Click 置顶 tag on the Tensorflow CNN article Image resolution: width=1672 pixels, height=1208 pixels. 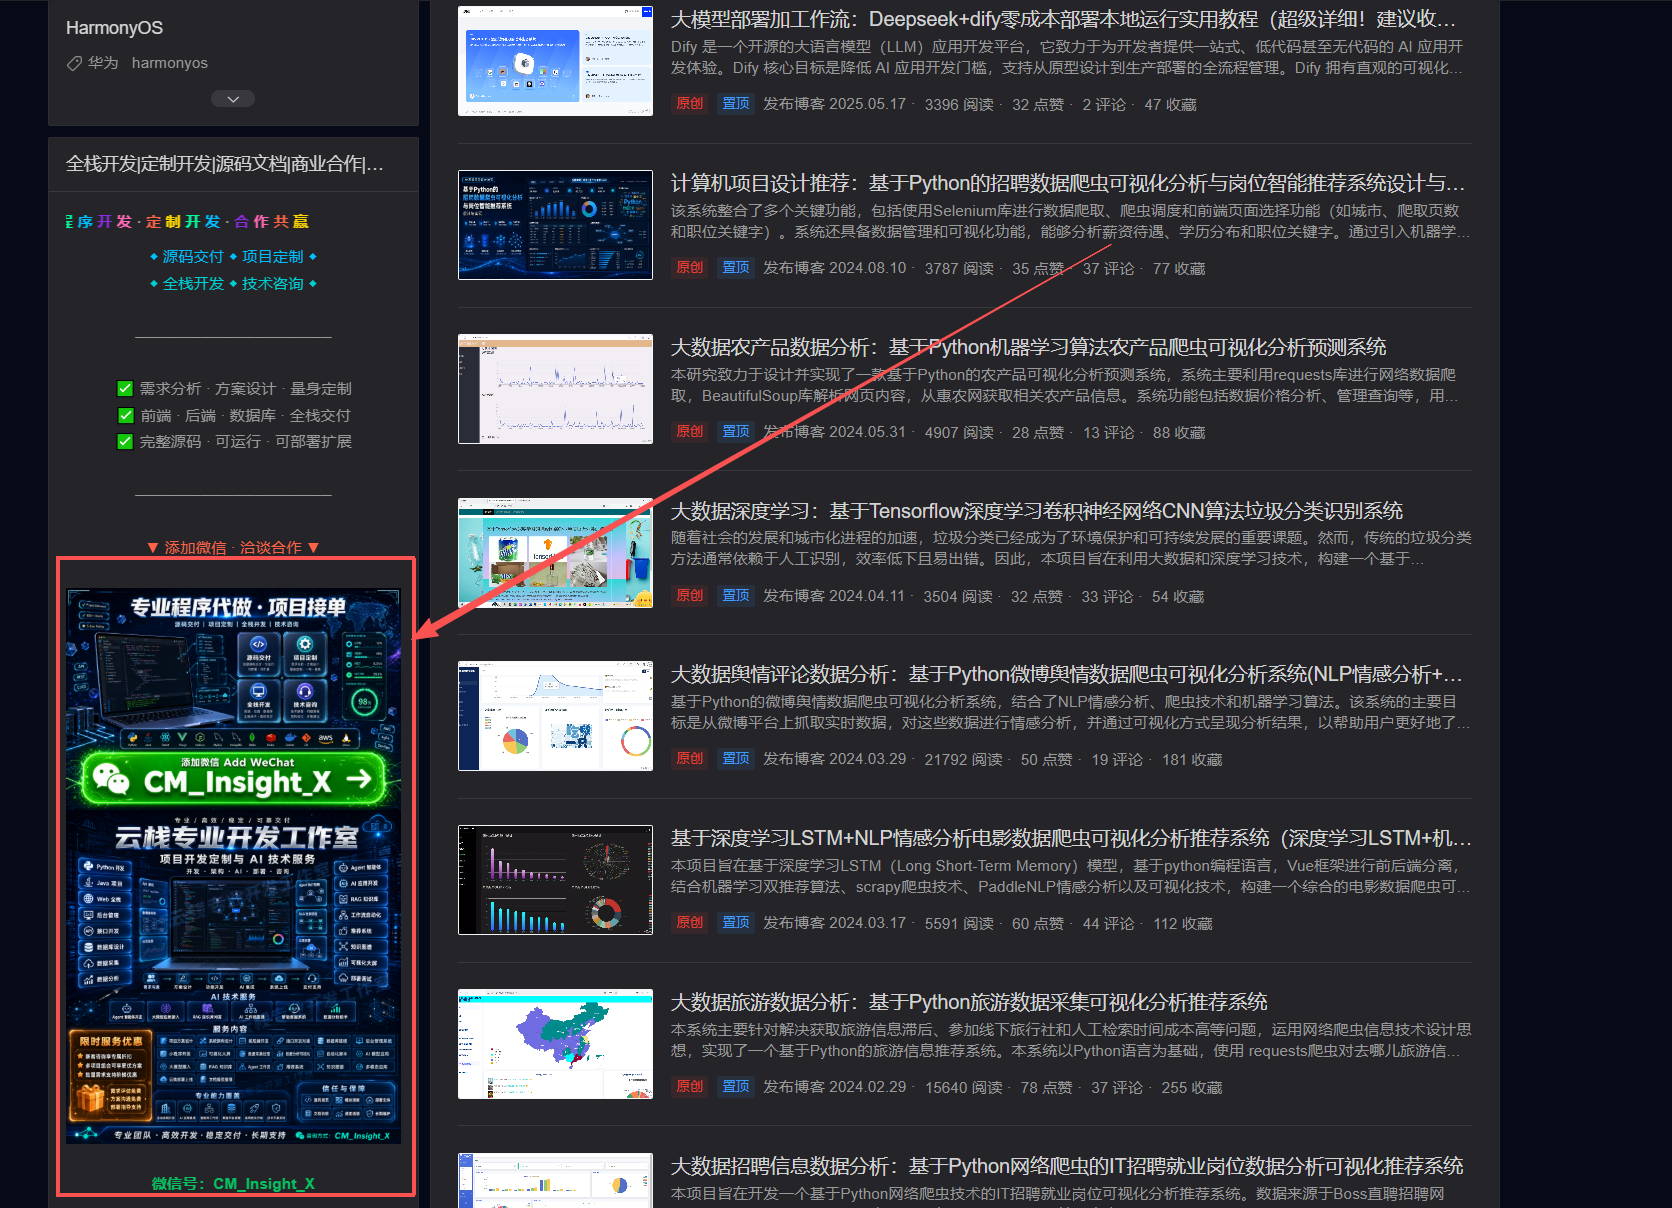click(736, 596)
